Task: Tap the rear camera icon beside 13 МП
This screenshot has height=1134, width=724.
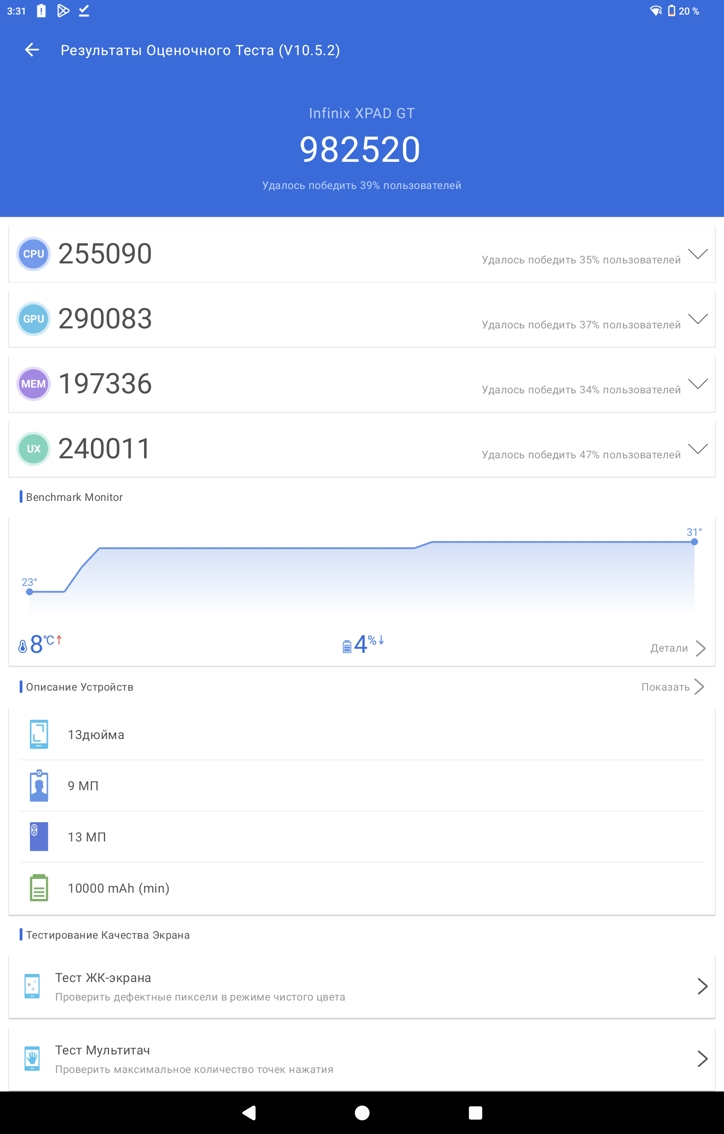Action: [x=39, y=837]
